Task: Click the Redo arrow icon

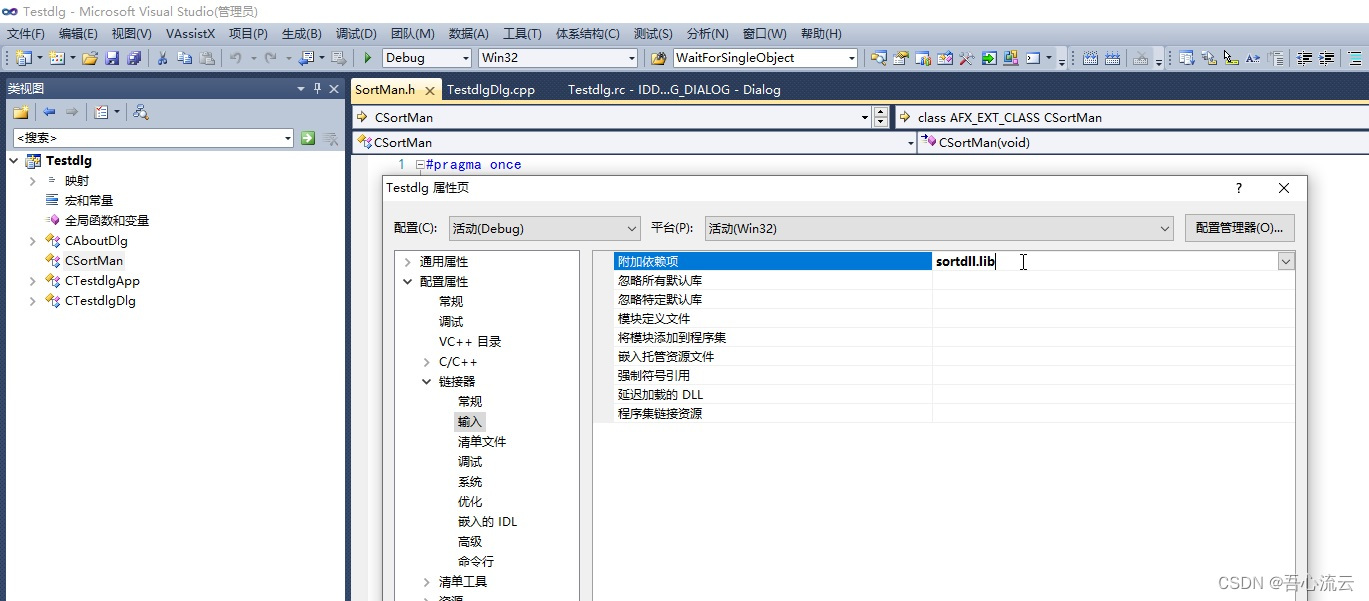Action: 270,58
